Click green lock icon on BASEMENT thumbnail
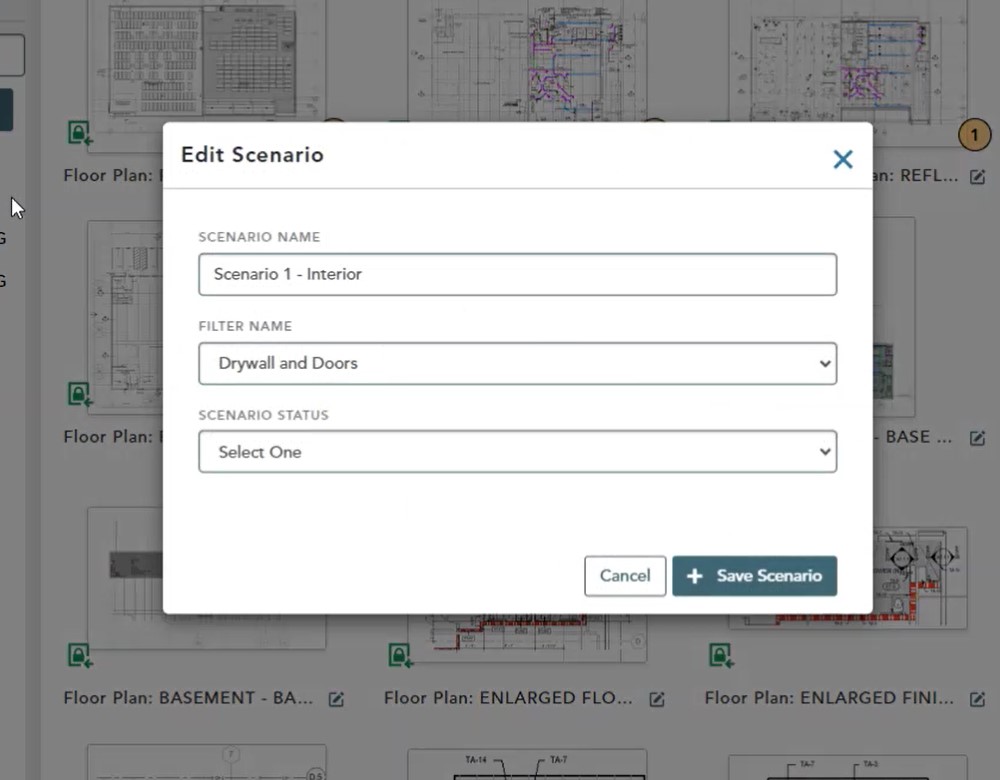 (80, 655)
